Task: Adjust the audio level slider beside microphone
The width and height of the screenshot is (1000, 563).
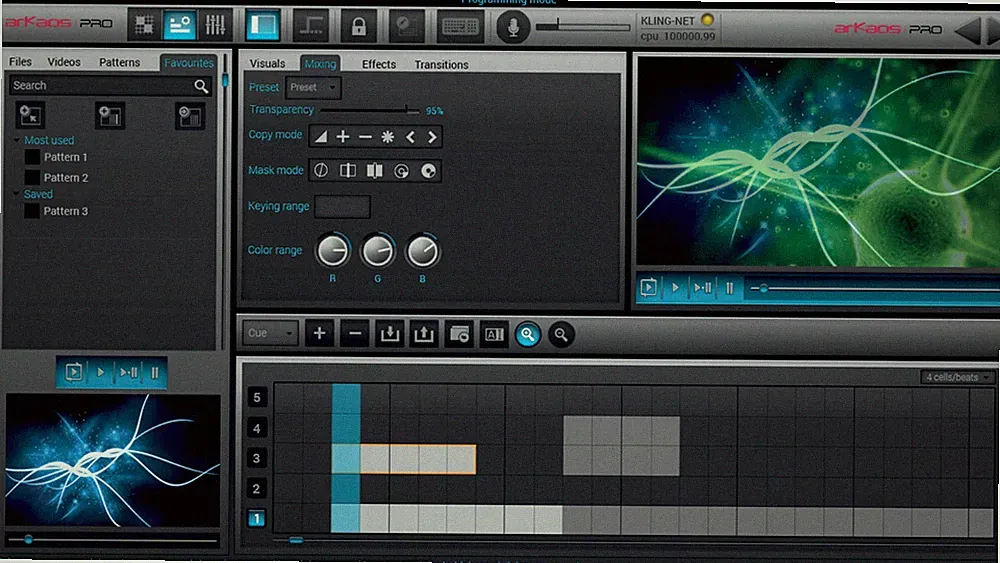Action: [x=583, y=26]
